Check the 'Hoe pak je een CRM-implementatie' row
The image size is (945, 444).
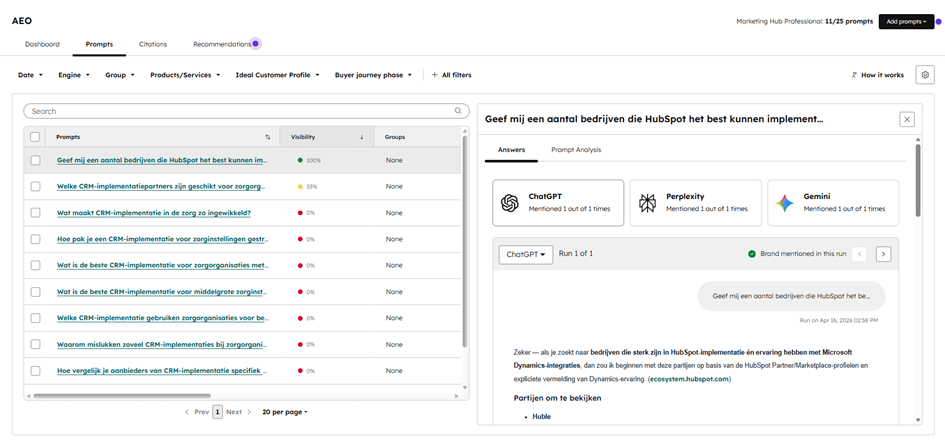click(35, 239)
